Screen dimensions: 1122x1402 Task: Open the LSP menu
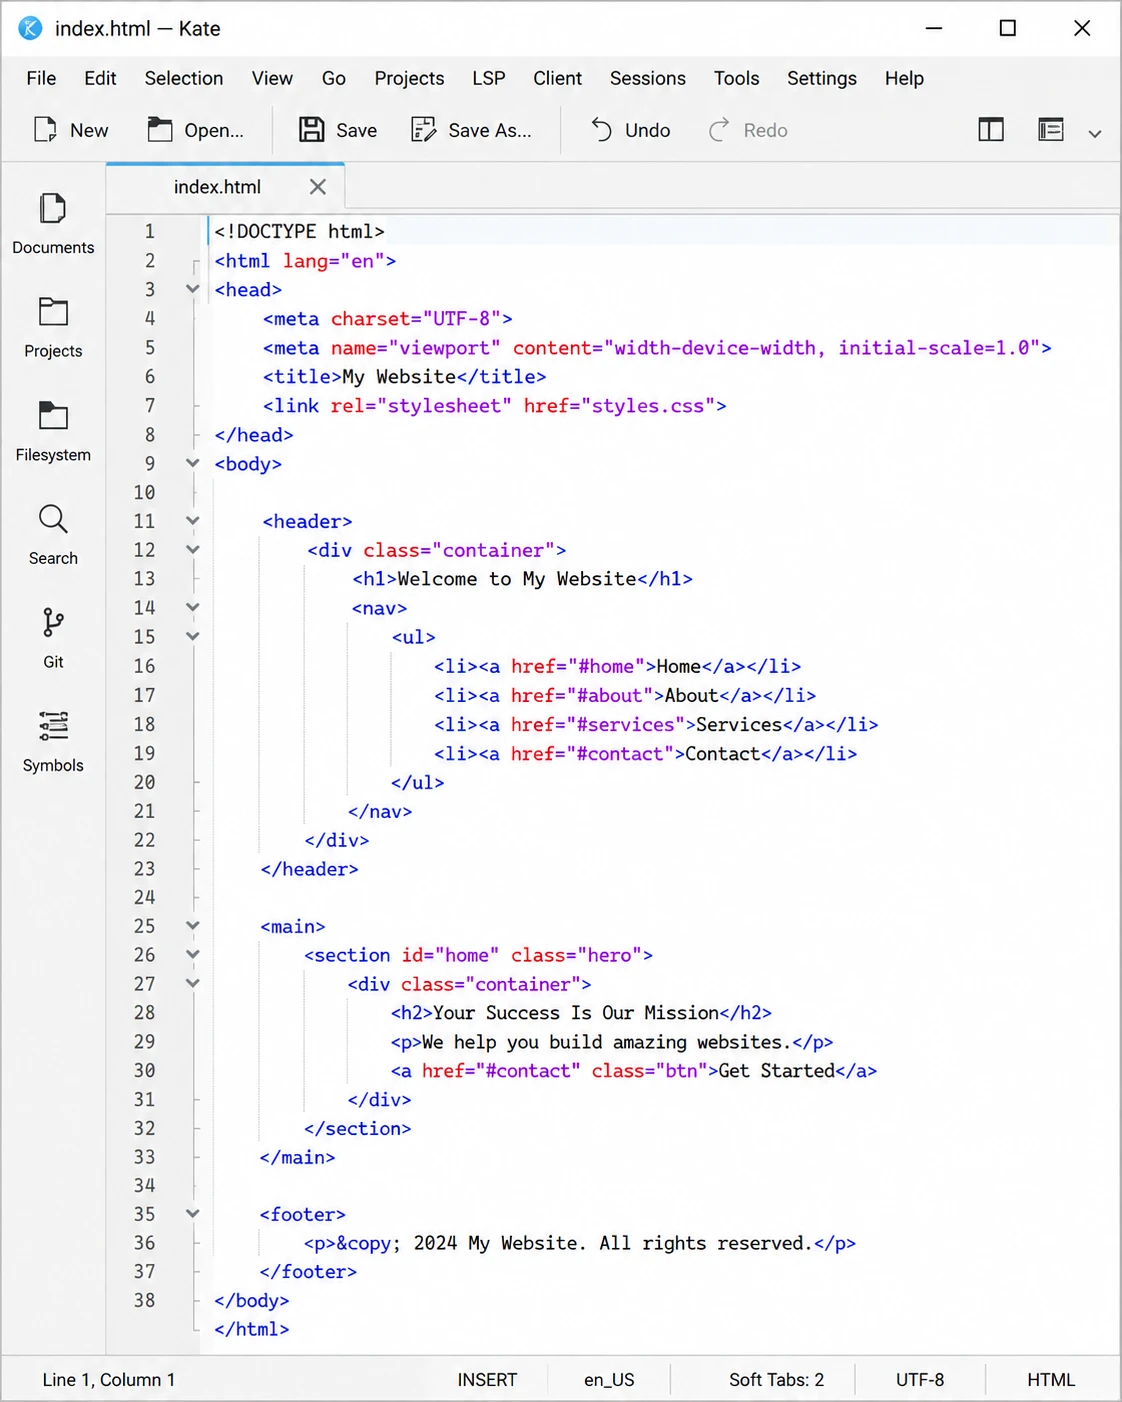tap(489, 78)
